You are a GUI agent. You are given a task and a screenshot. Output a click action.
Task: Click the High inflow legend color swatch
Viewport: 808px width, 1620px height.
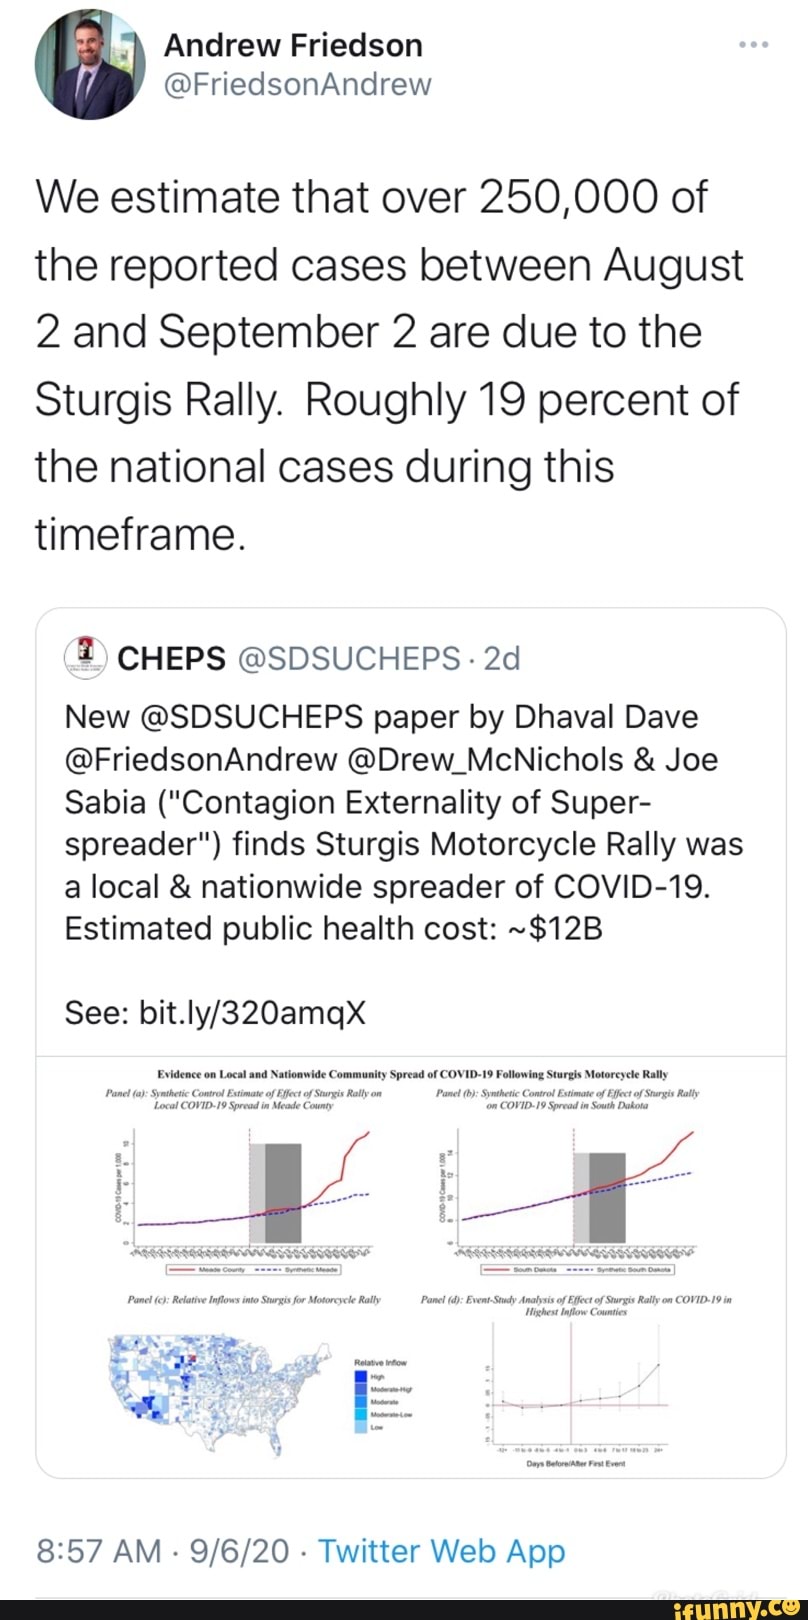click(361, 1376)
